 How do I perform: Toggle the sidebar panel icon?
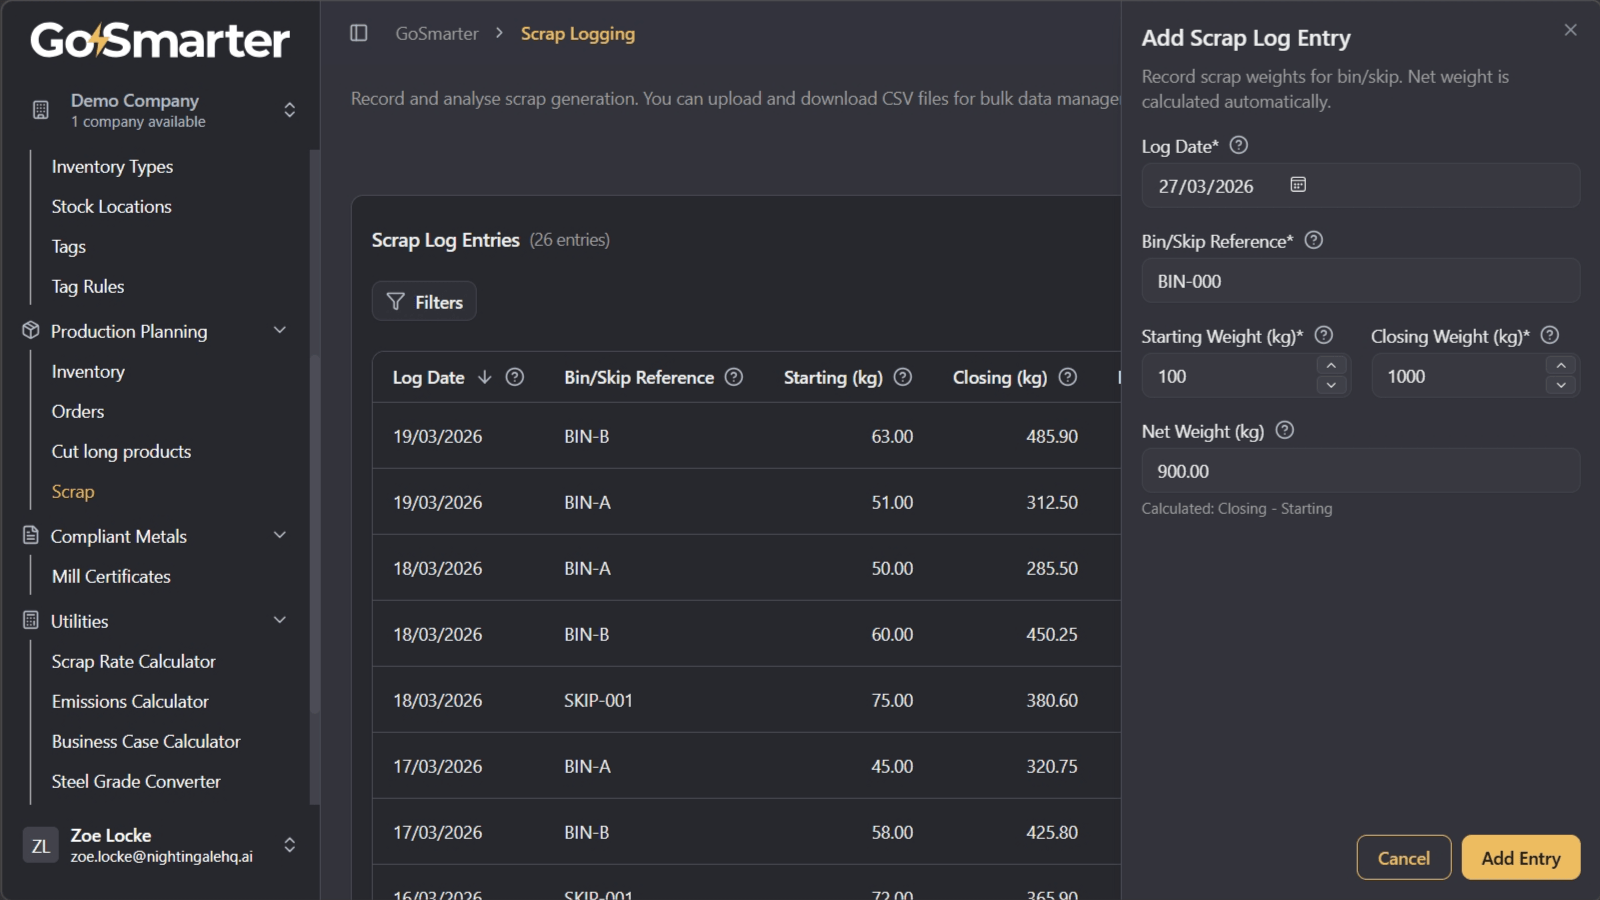(359, 33)
